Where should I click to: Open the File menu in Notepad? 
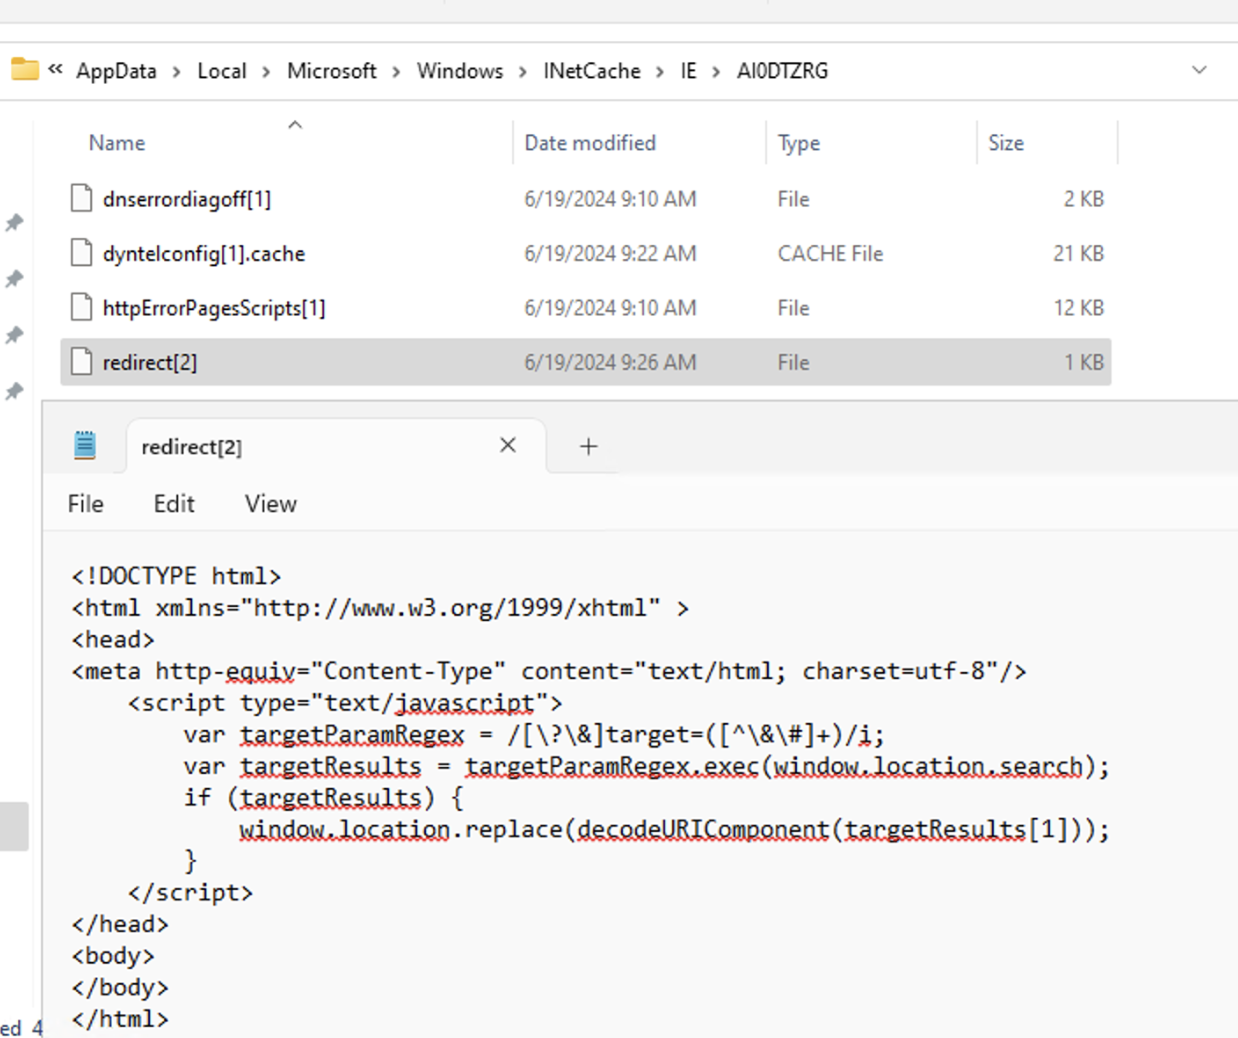point(85,504)
